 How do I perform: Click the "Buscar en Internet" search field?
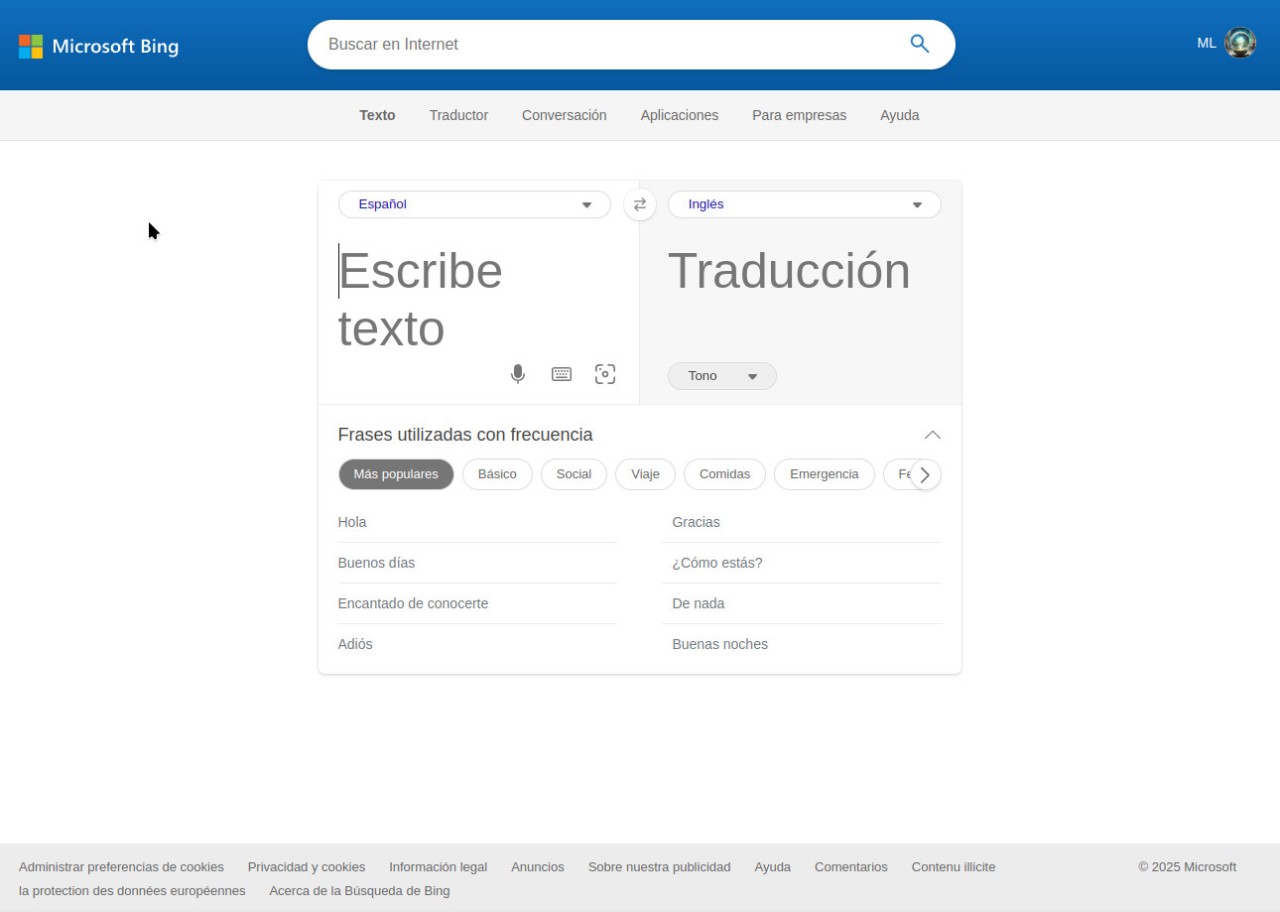(x=600, y=44)
